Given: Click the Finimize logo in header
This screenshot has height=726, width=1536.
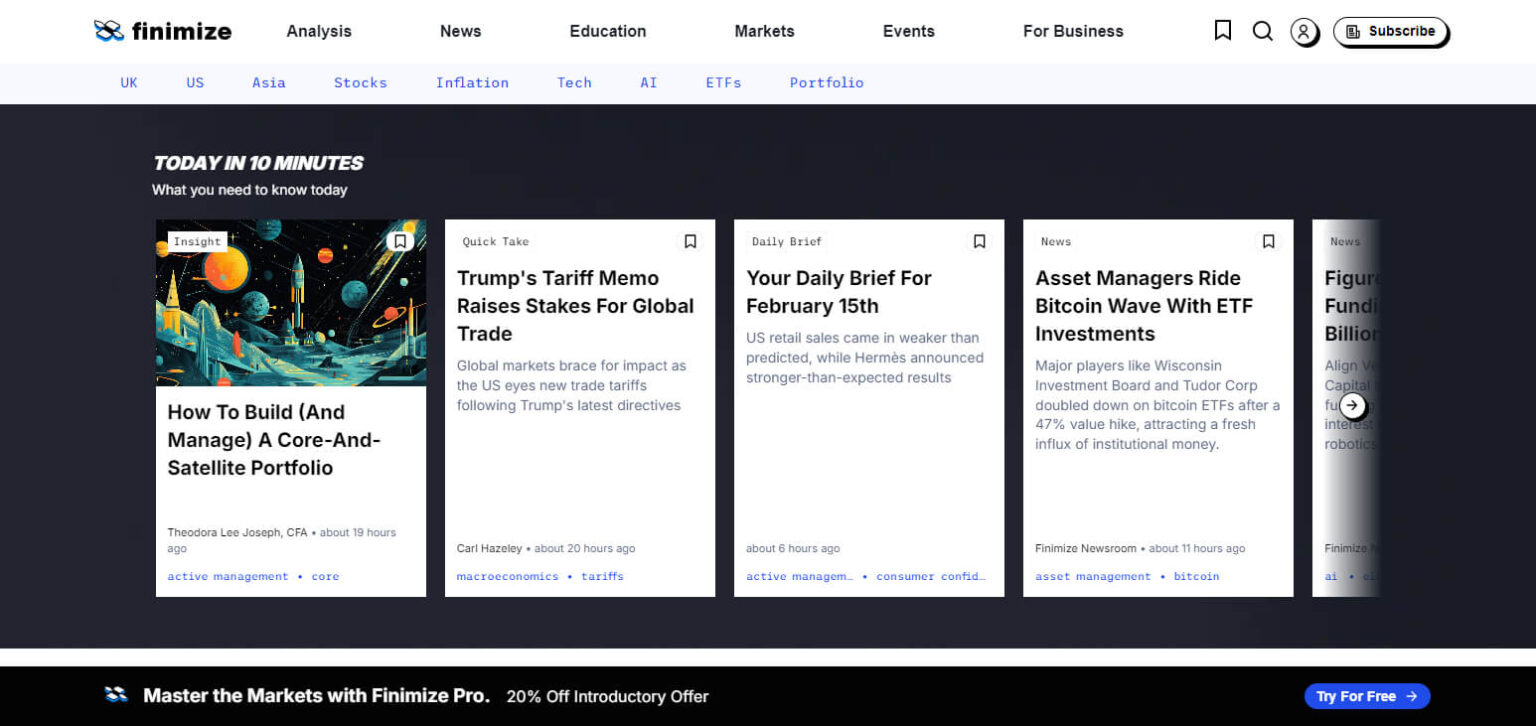Looking at the screenshot, I should pyautogui.click(x=163, y=31).
